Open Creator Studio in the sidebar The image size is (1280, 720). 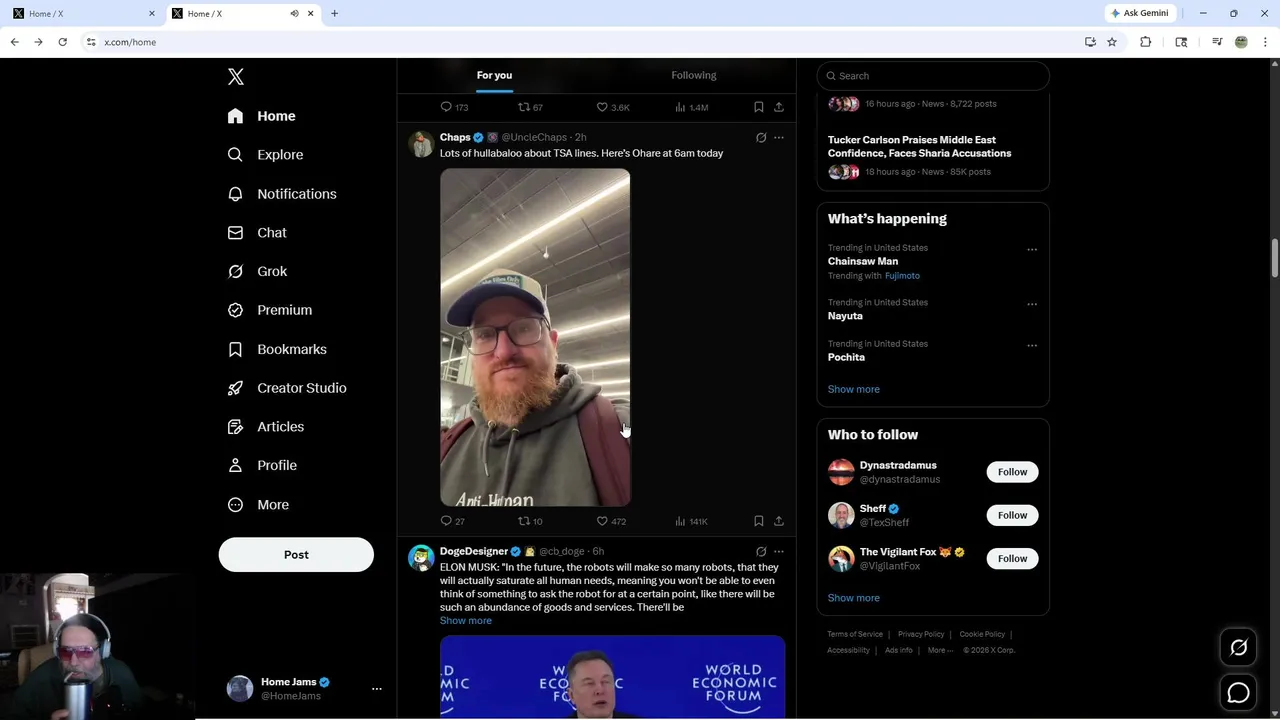point(287,388)
